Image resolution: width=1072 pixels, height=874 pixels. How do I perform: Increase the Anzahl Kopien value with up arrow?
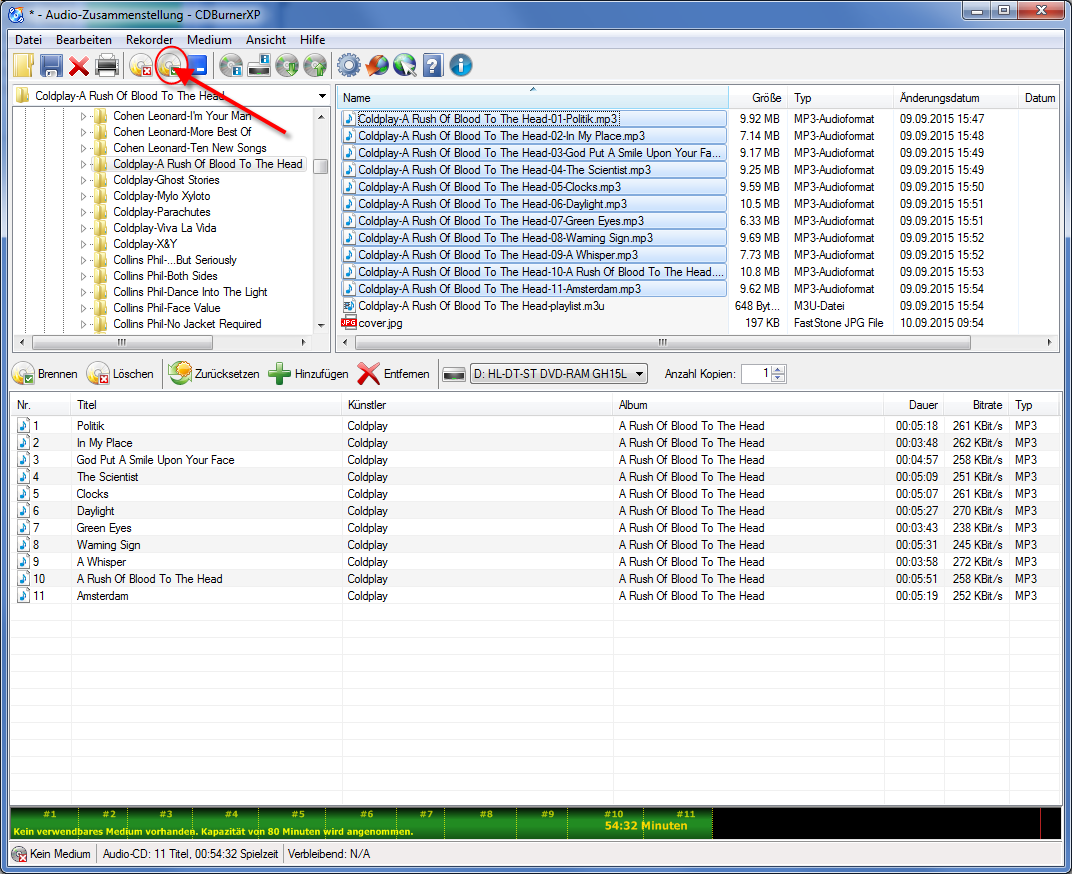pos(779,369)
